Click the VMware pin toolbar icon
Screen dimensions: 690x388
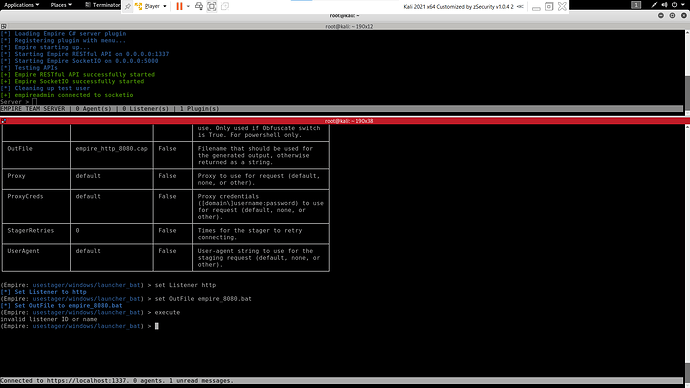point(128,6)
